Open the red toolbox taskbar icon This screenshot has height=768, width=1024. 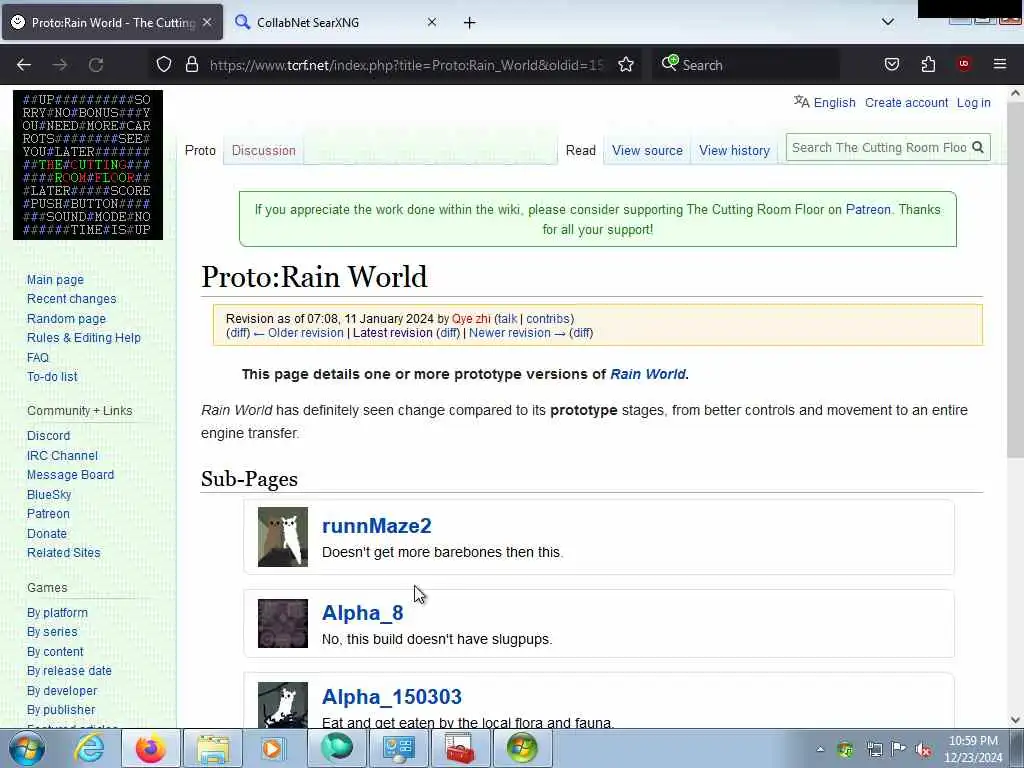(460, 748)
